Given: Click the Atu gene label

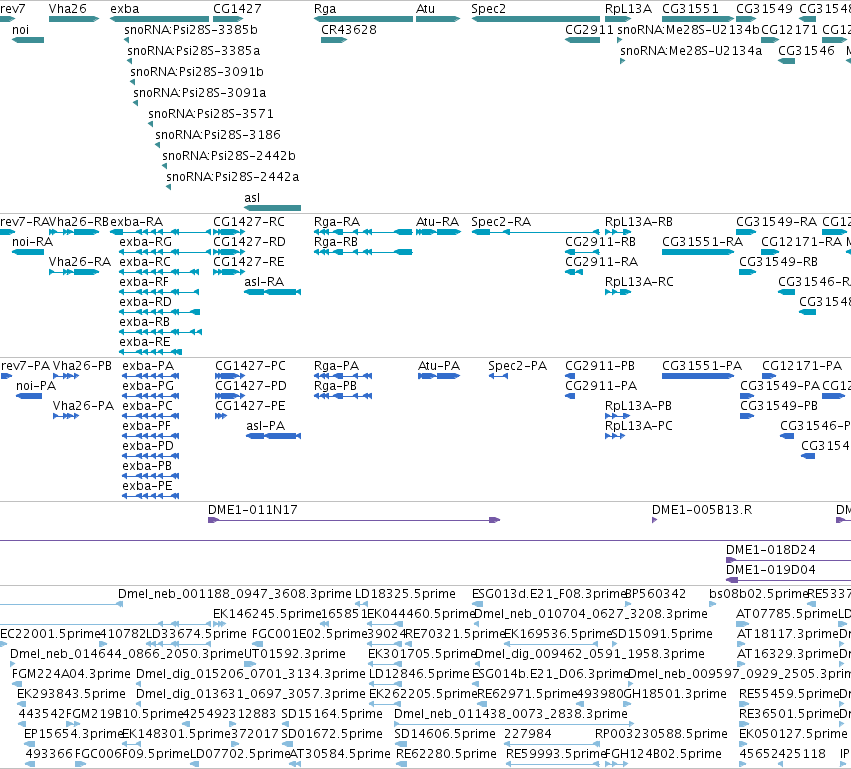Looking at the screenshot, I should 426,9.
